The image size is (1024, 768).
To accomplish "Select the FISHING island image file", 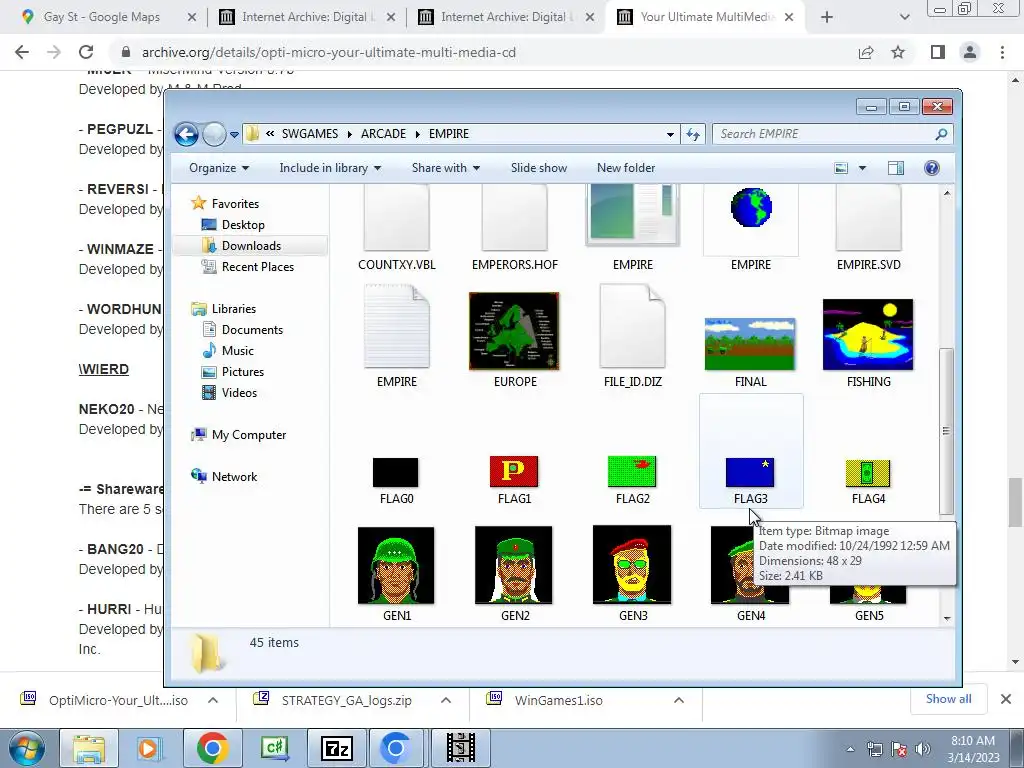I will (868, 334).
